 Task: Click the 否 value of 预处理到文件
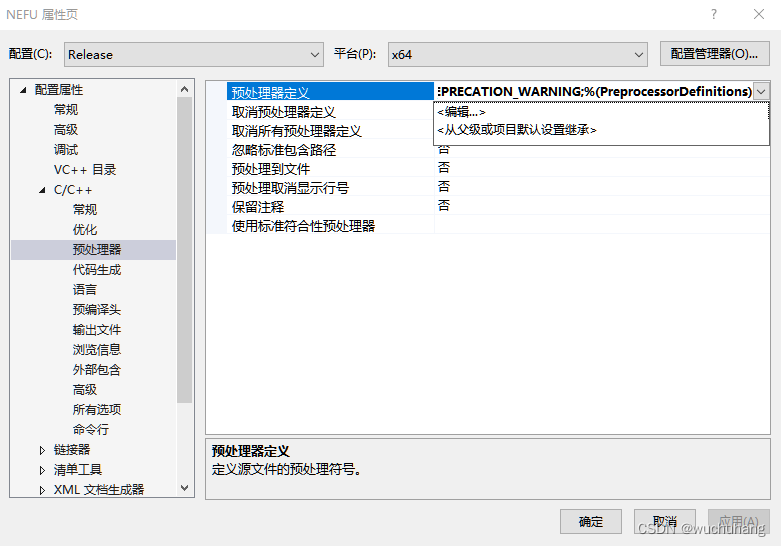tap(444, 167)
